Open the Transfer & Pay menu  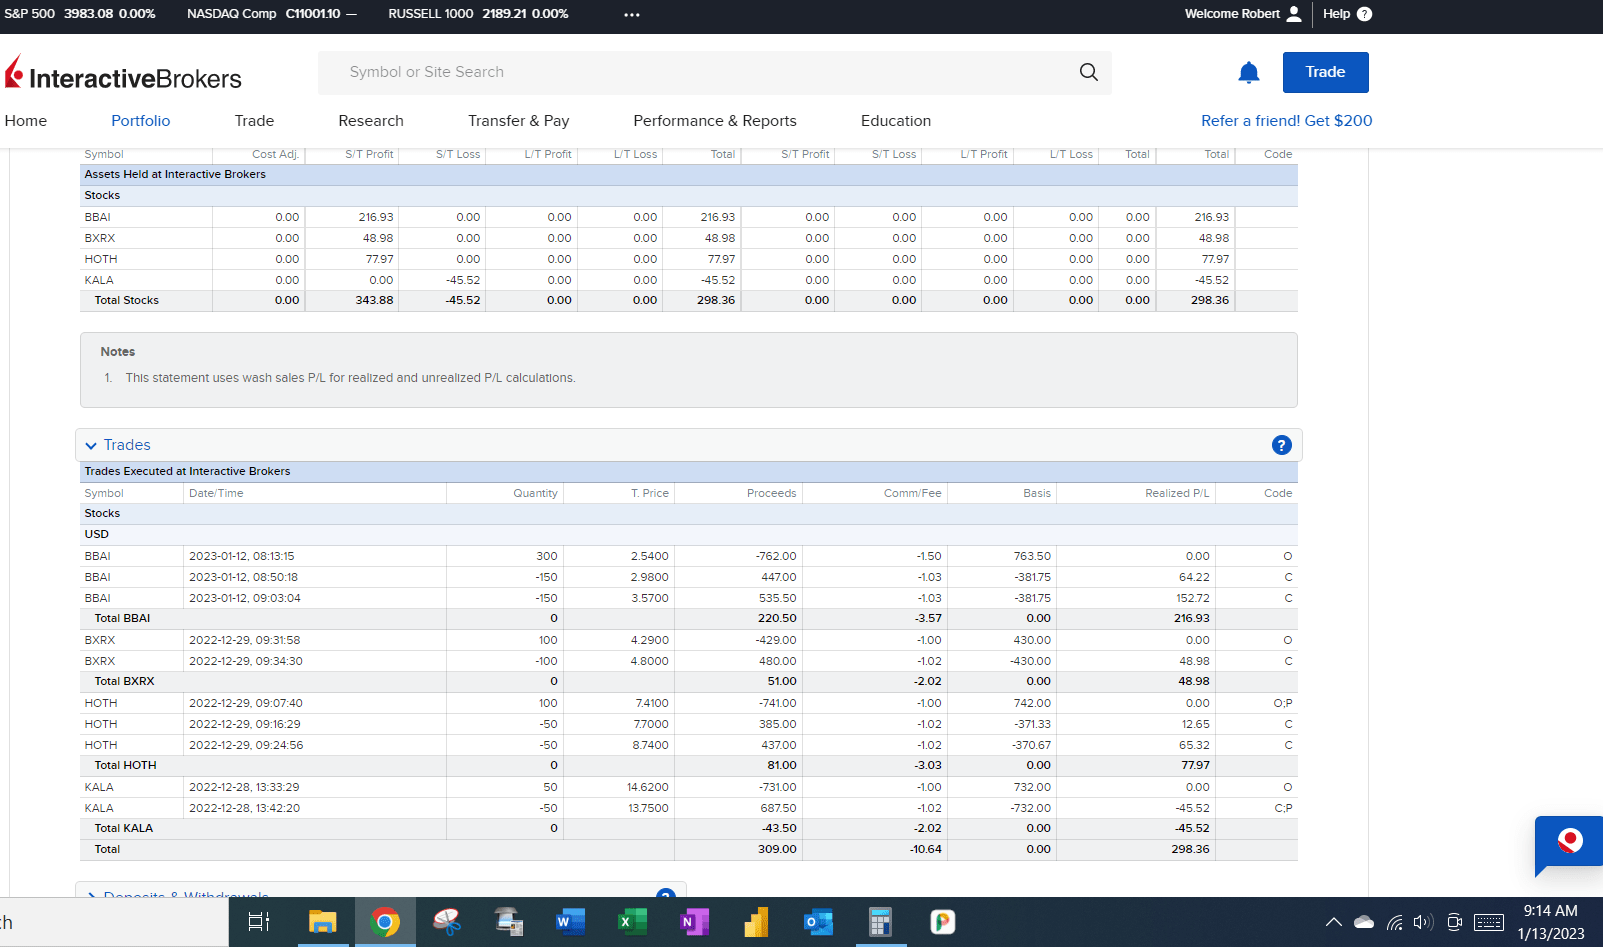(518, 121)
